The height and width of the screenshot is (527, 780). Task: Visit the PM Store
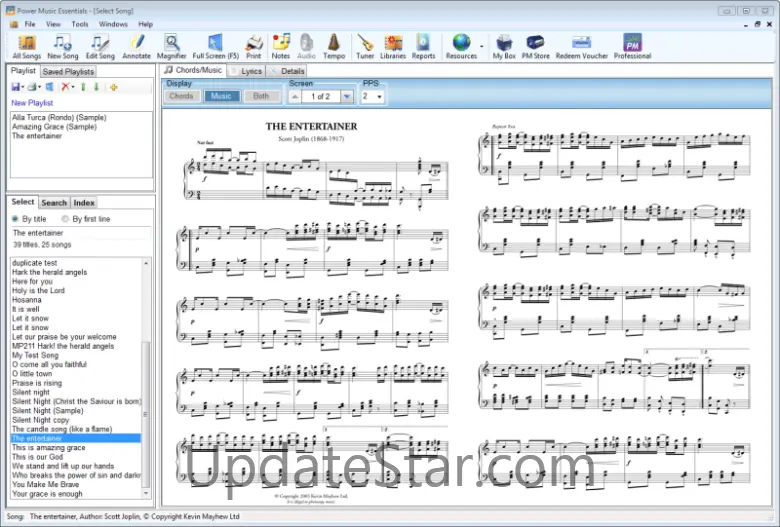pos(535,47)
